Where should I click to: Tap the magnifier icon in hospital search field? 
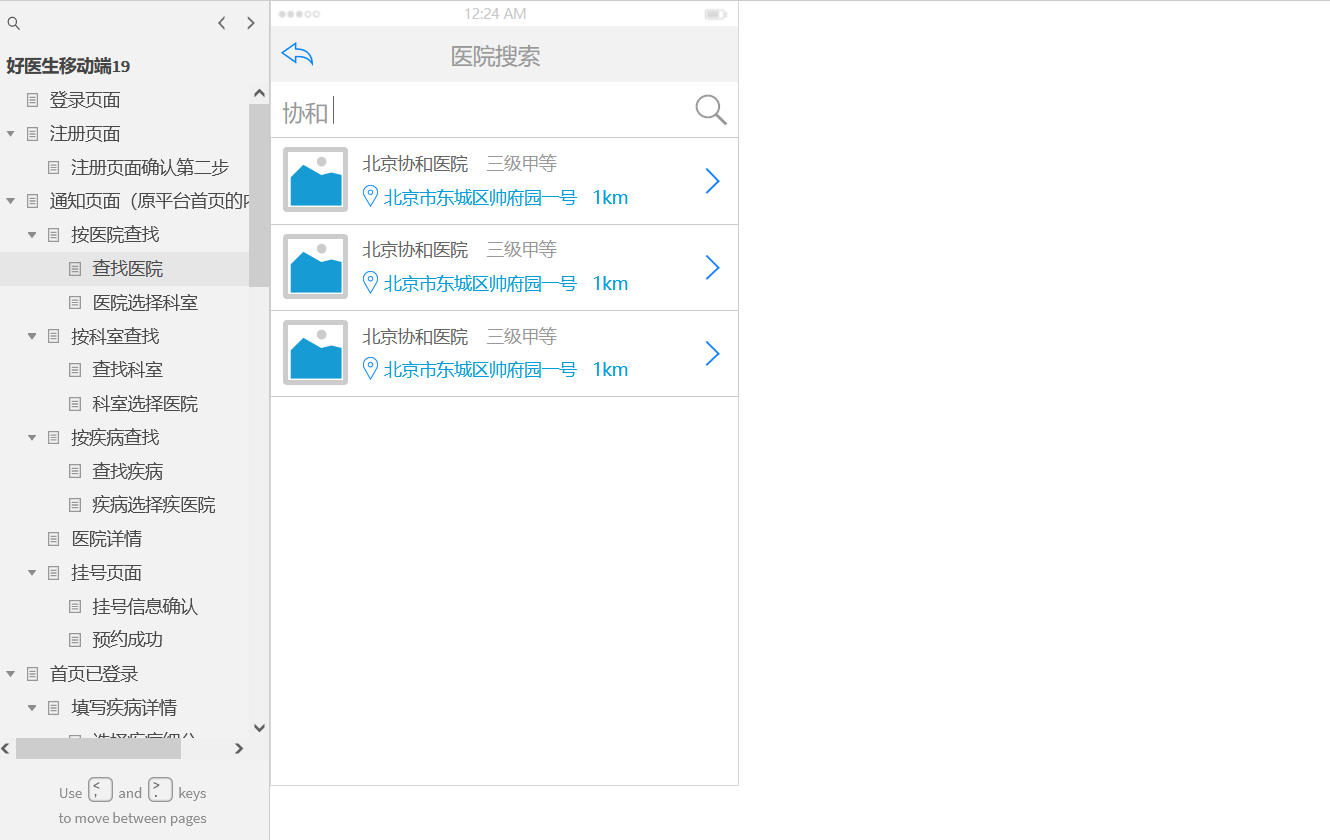point(711,110)
